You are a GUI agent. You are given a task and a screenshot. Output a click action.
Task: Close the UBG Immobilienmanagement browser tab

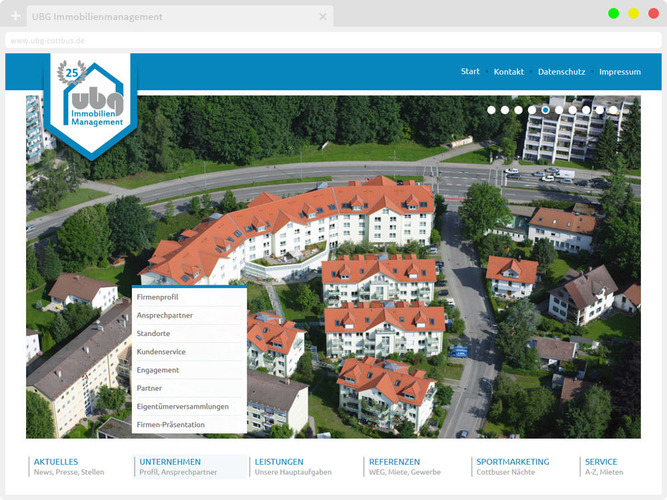(x=323, y=17)
